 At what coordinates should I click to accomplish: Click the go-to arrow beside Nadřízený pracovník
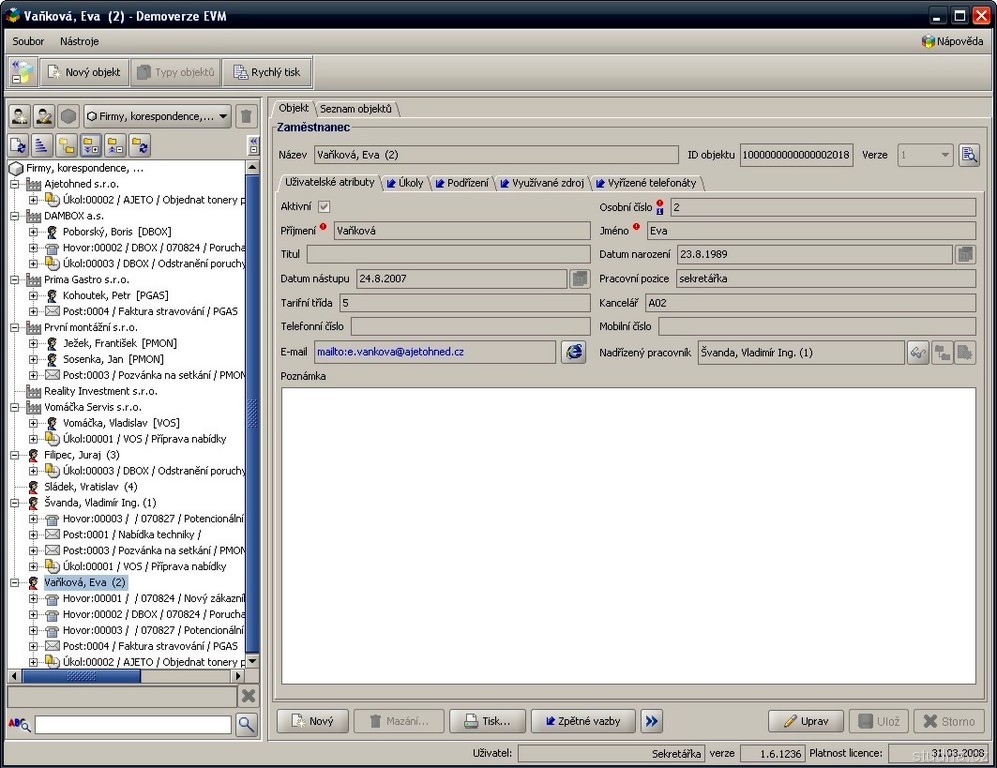point(918,352)
